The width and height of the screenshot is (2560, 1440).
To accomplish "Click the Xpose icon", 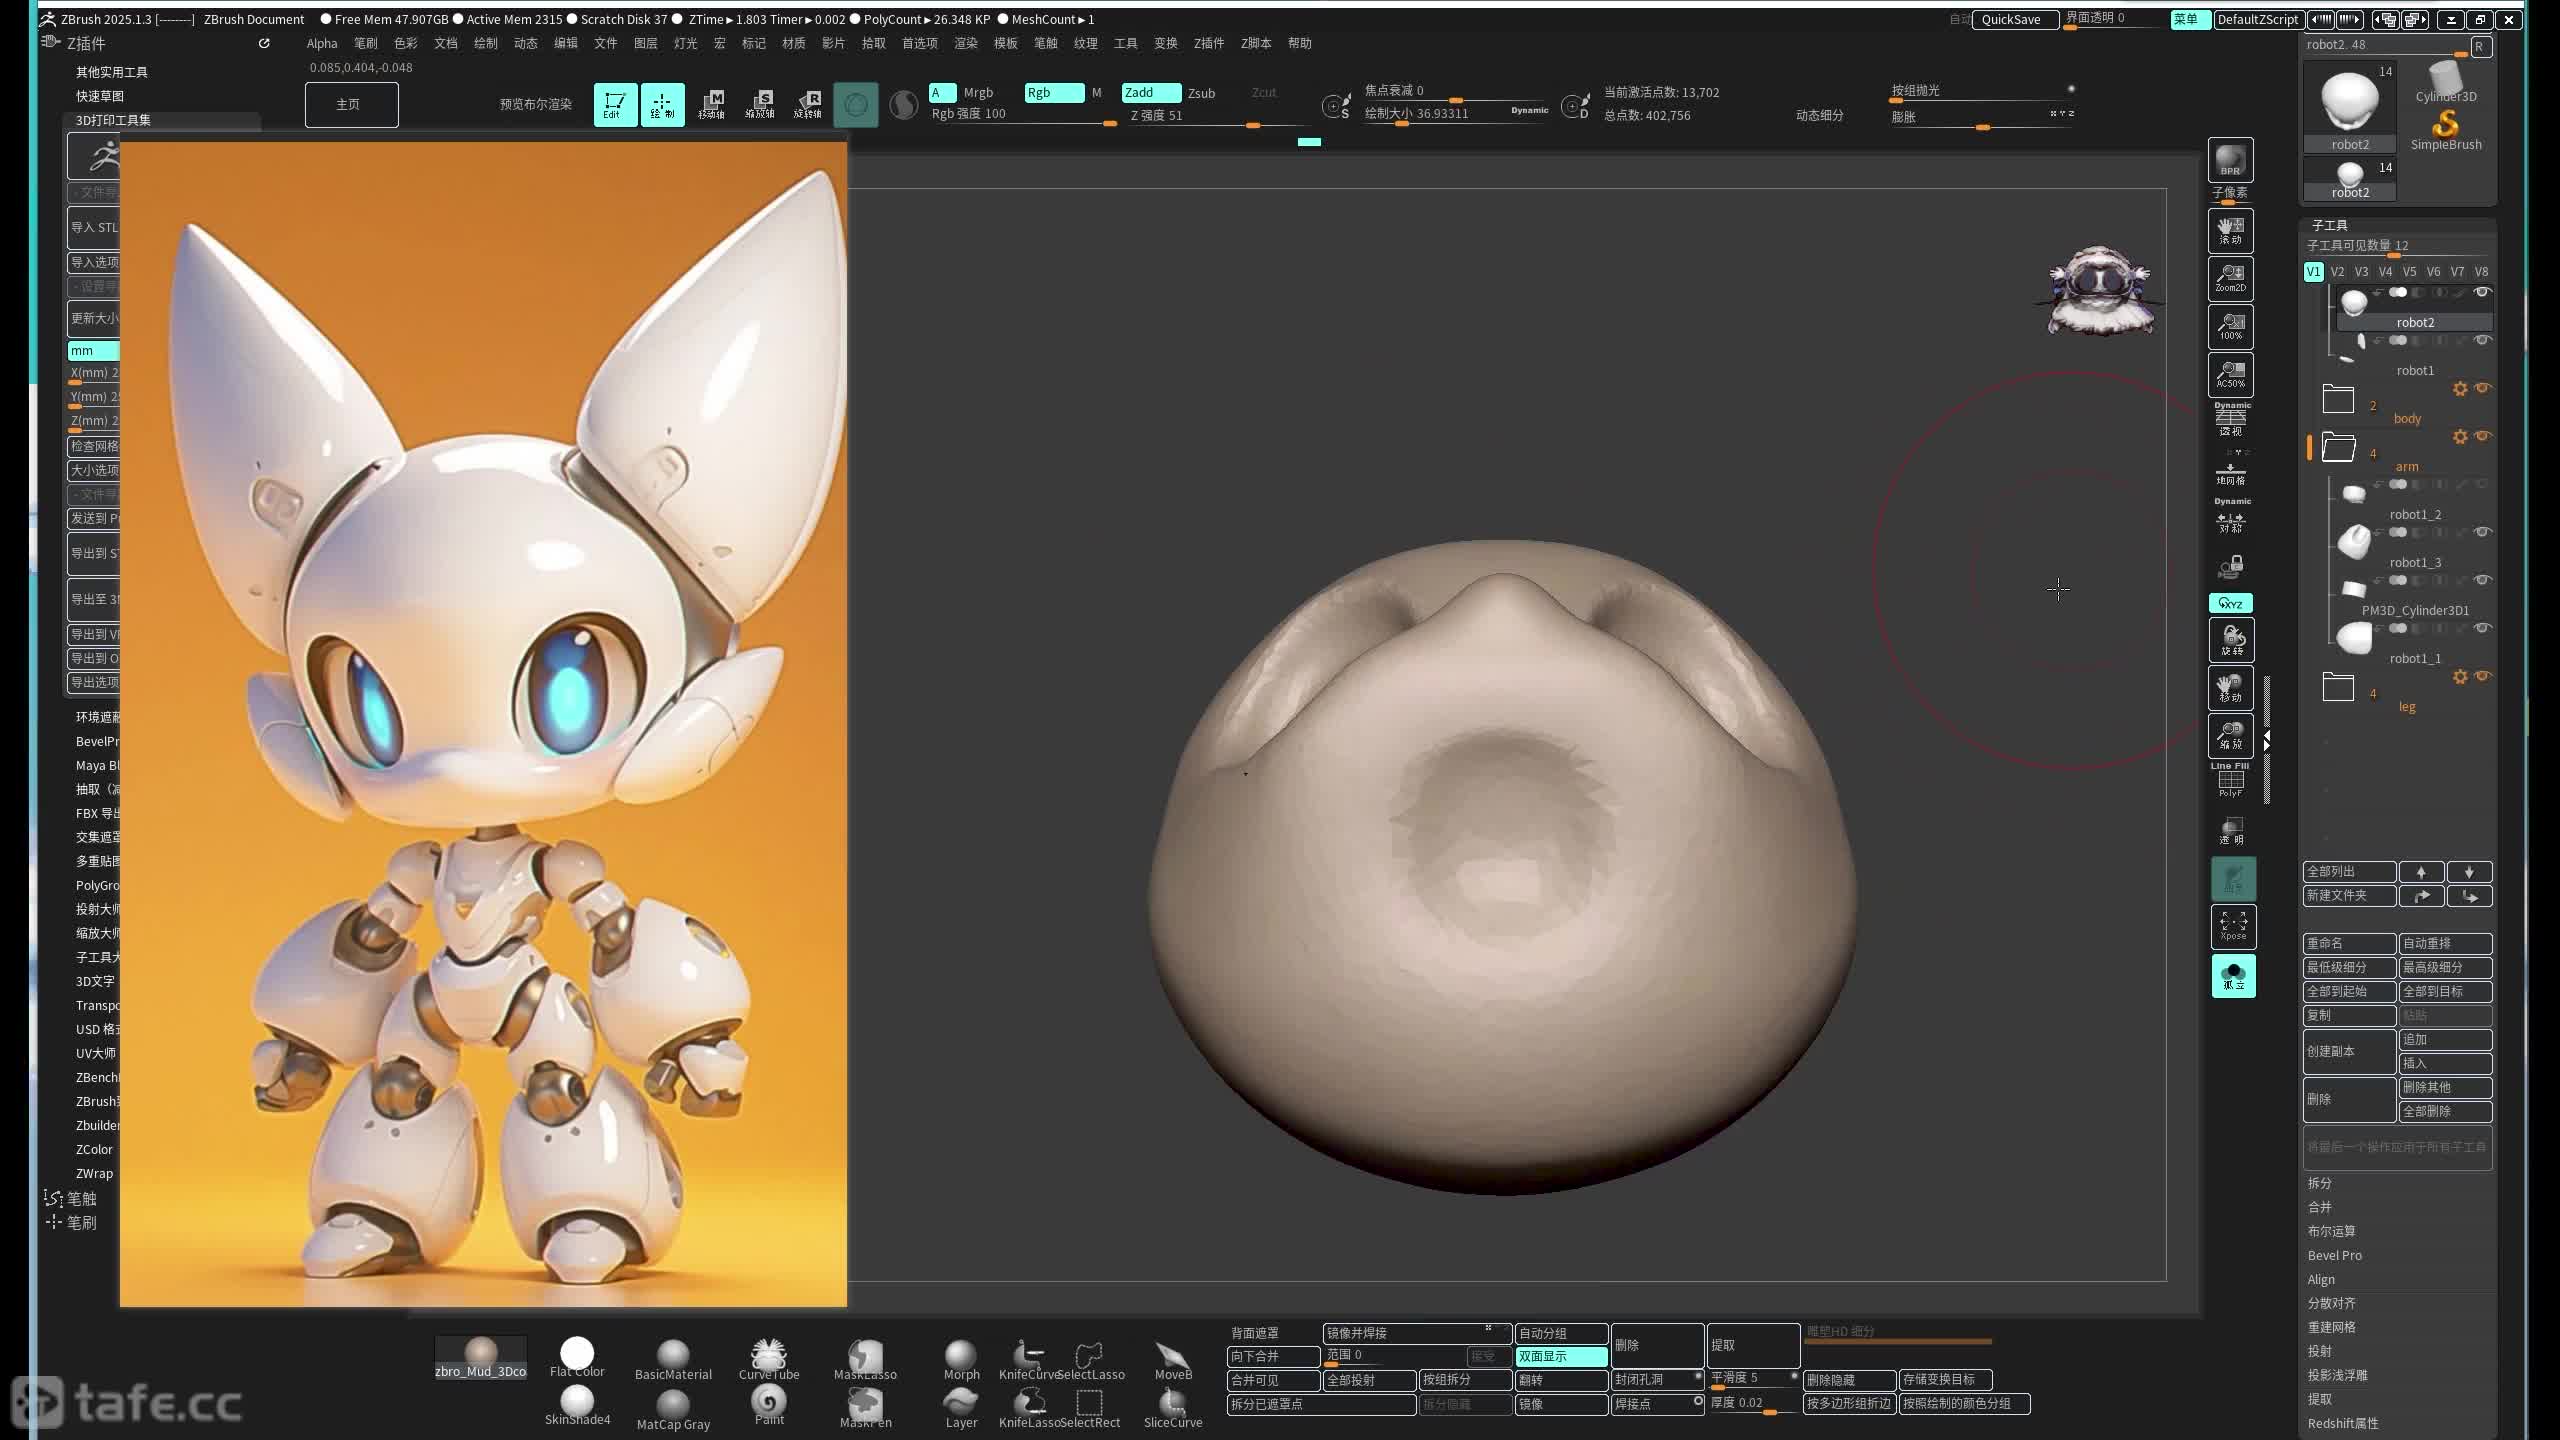I will coord(2232,926).
